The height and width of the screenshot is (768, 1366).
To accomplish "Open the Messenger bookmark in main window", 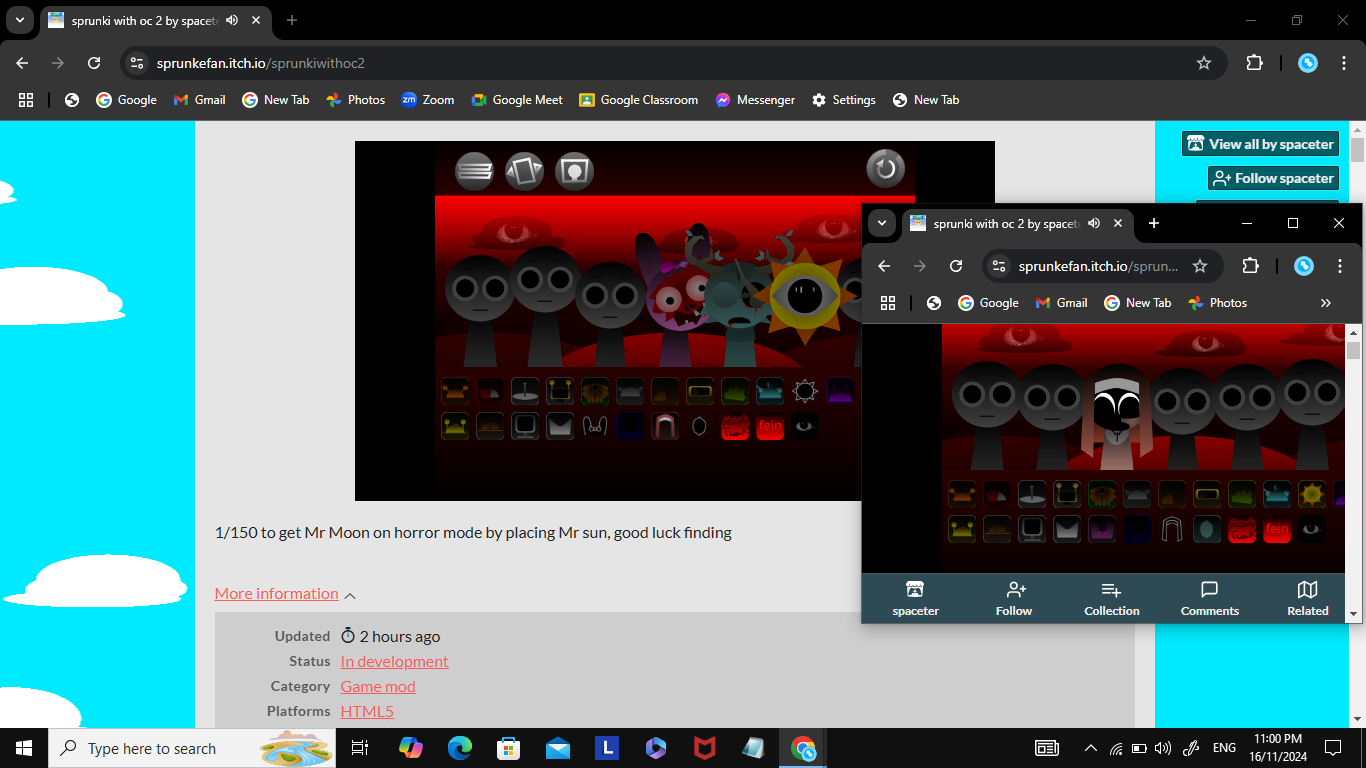I will pyautogui.click(x=755, y=100).
